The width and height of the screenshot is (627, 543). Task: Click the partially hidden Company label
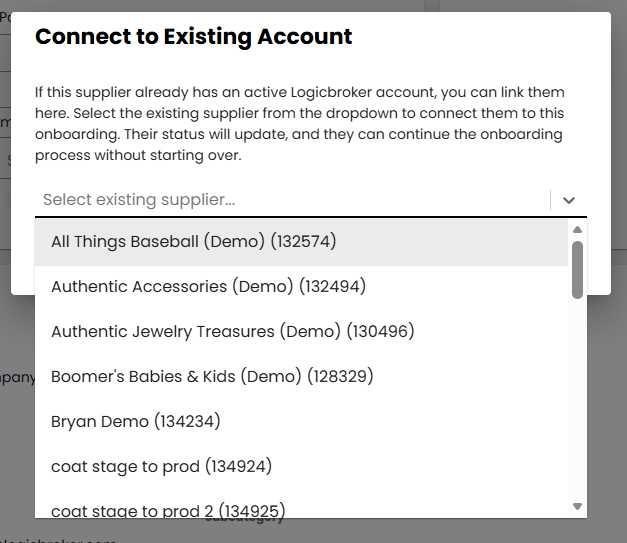point(16,378)
